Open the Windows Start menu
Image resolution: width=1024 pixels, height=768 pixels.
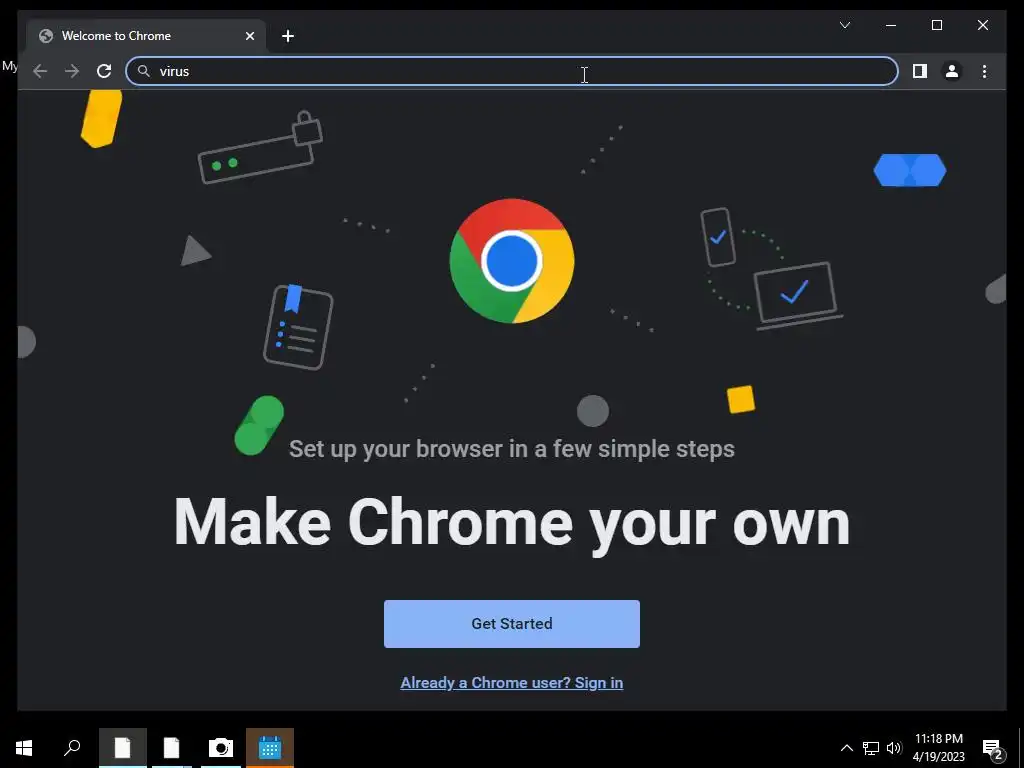[x=24, y=748]
